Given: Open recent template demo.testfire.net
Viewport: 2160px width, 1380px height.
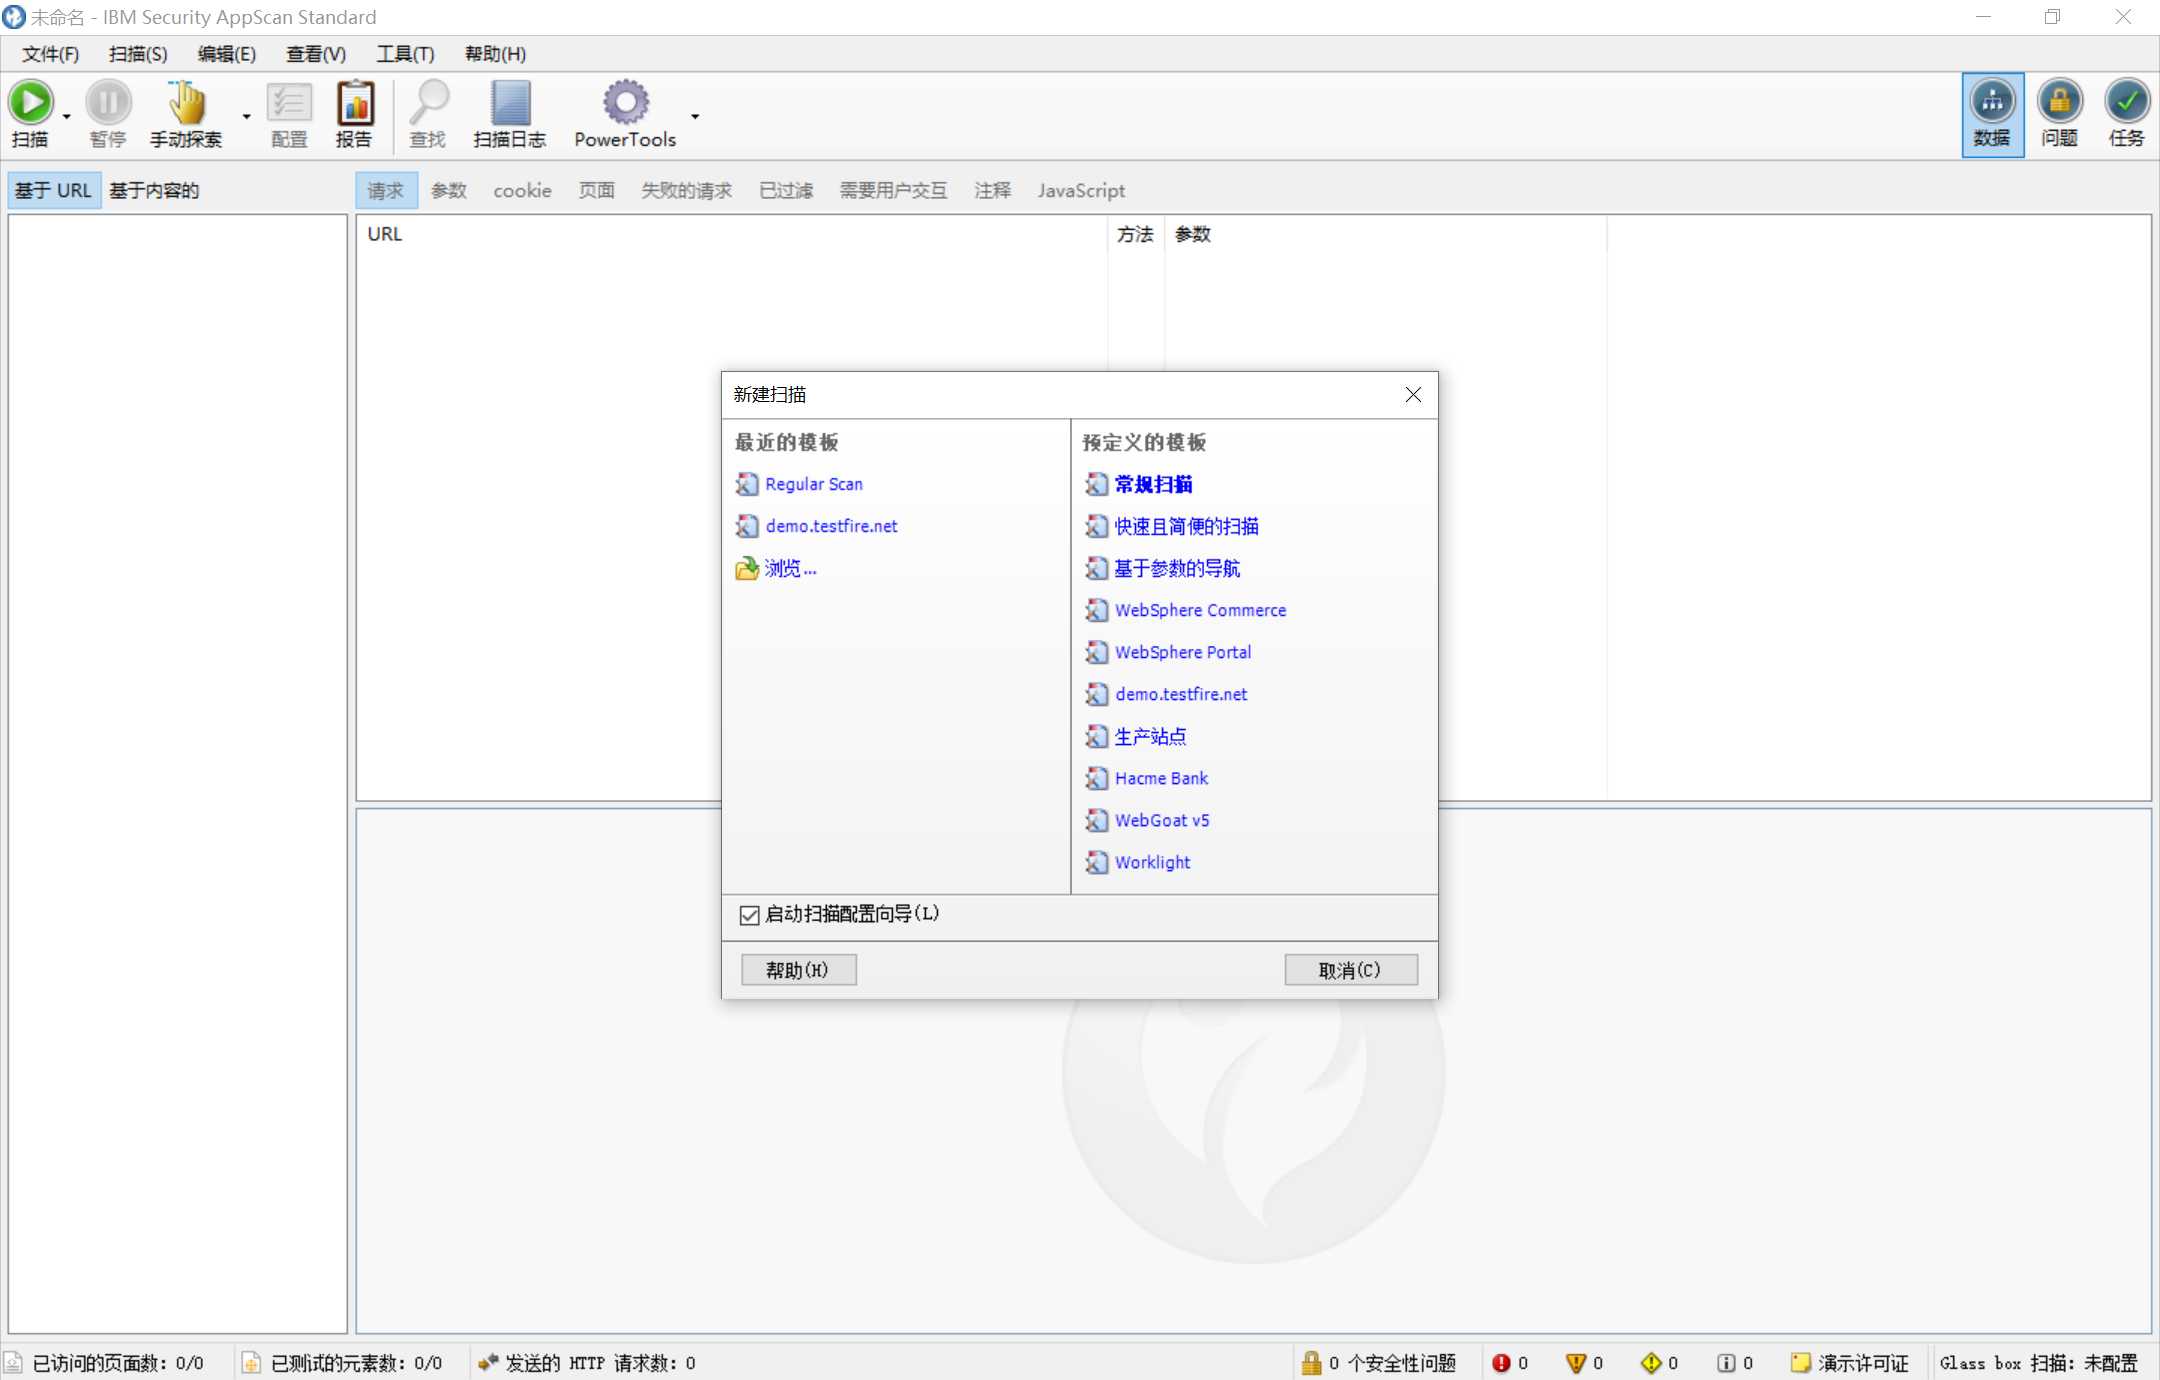Looking at the screenshot, I should (x=831, y=526).
